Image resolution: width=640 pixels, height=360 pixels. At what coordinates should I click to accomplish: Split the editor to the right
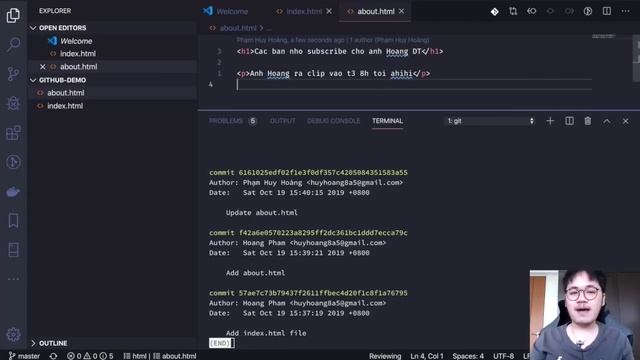pyautogui.click(x=607, y=11)
